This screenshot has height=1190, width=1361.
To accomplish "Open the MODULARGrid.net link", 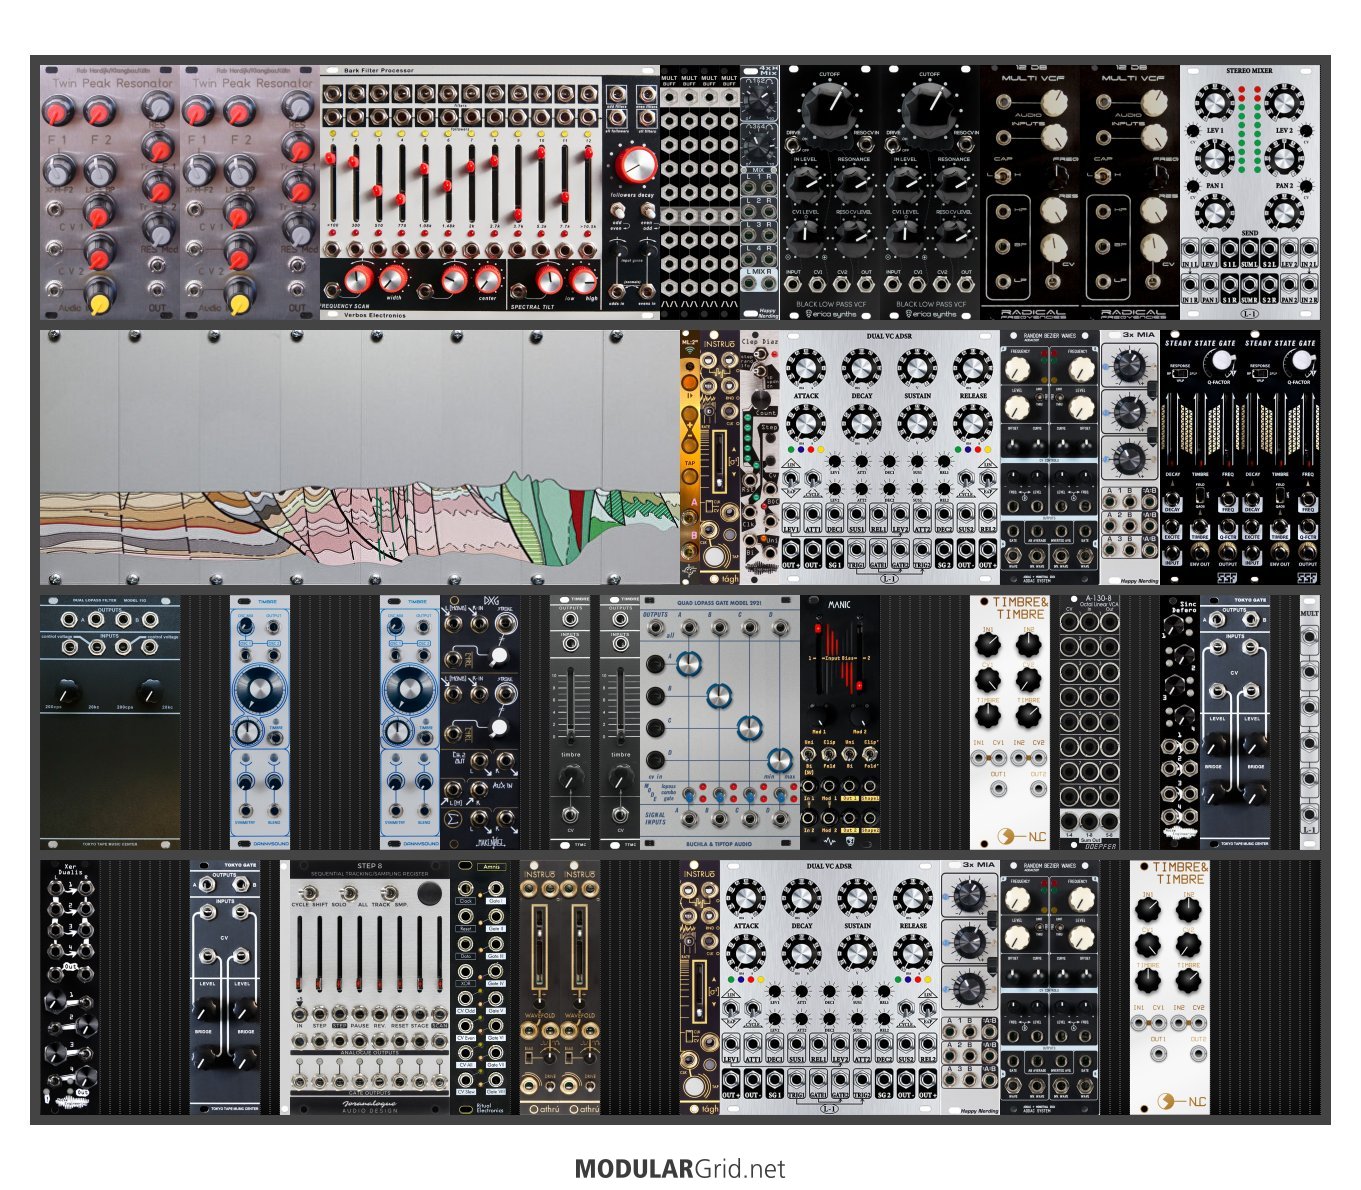I will click(680, 1169).
